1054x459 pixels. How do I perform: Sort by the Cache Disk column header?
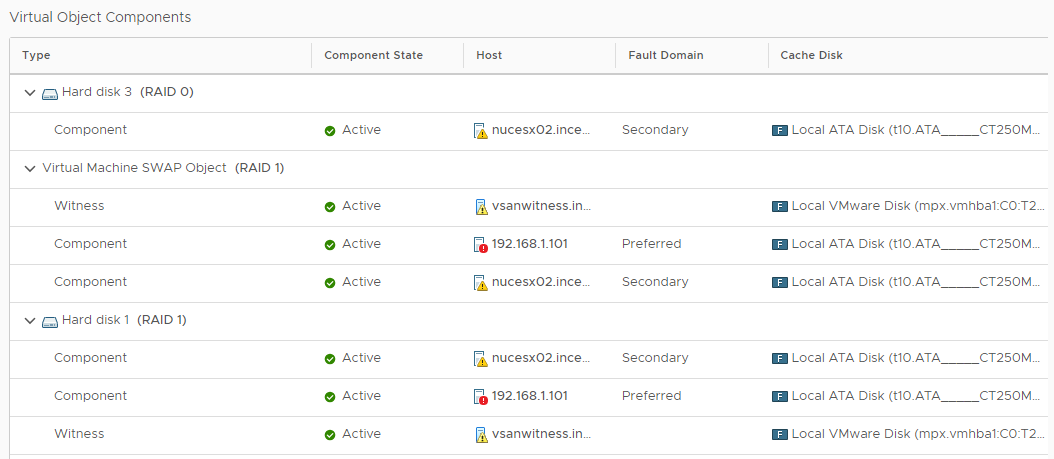point(811,55)
